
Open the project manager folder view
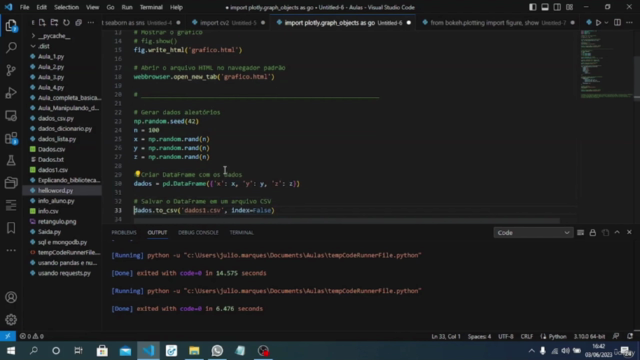(11, 182)
